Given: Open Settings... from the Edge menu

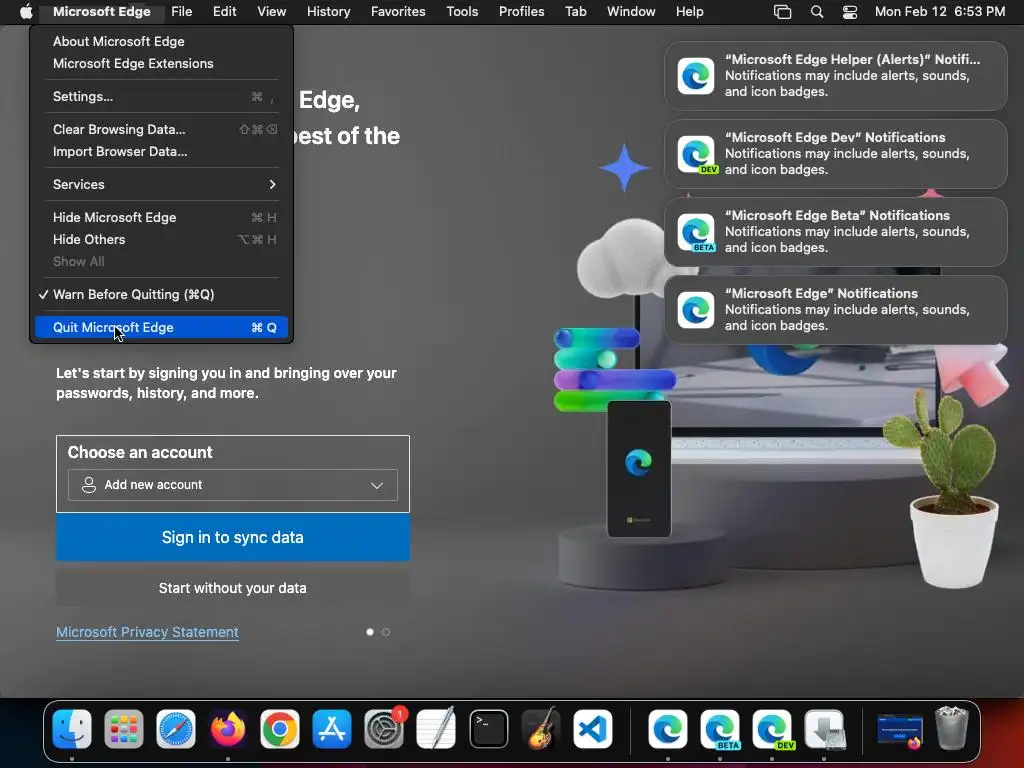Looking at the screenshot, I should (x=161, y=96).
